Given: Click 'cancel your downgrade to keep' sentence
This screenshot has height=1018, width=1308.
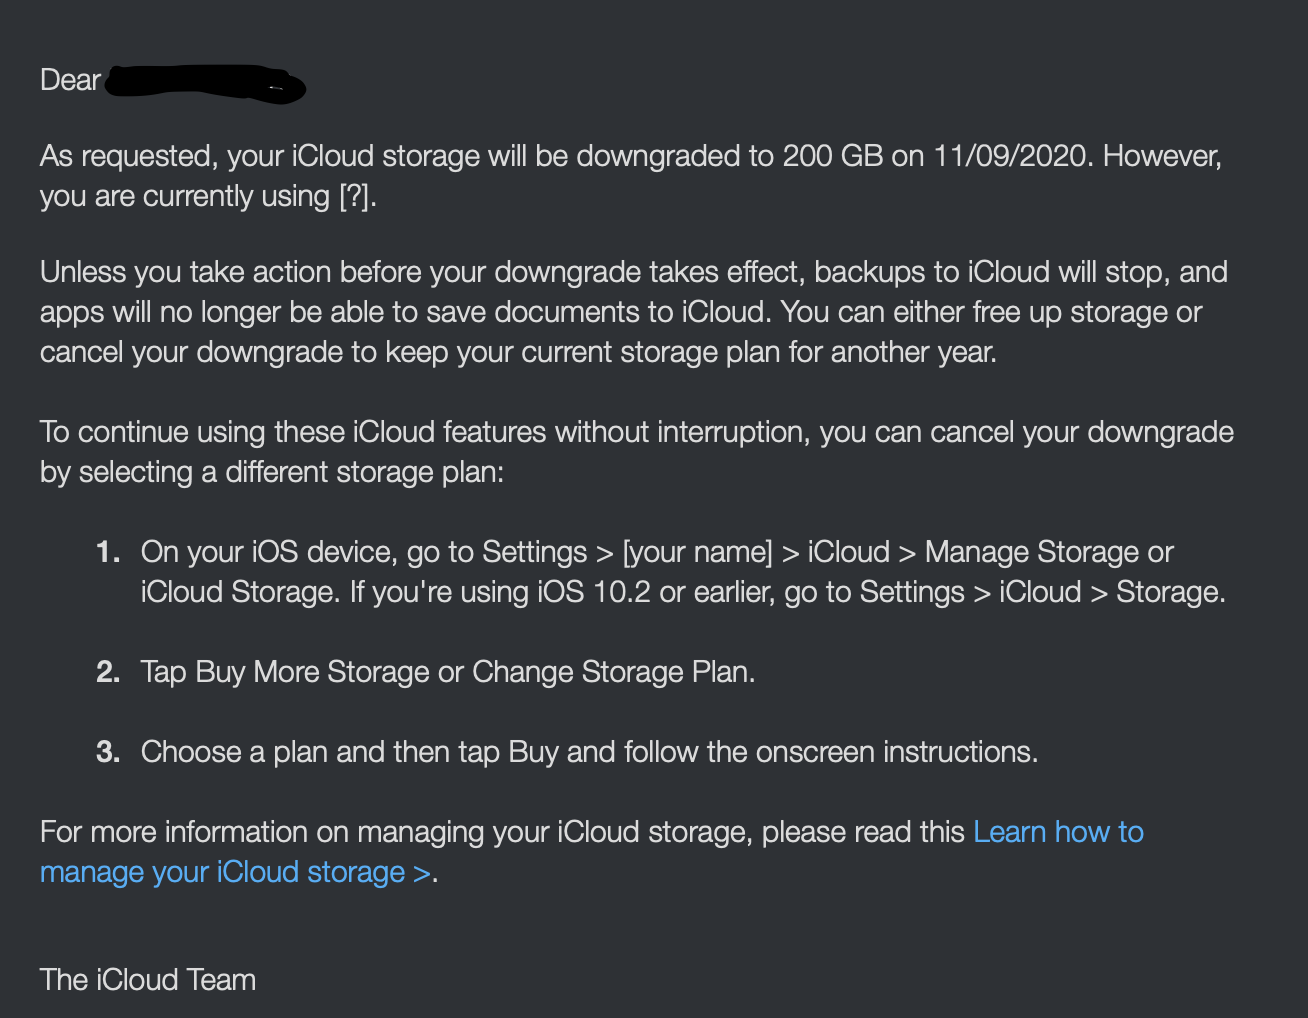Looking at the screenshot, I should [x=518, y=352].
